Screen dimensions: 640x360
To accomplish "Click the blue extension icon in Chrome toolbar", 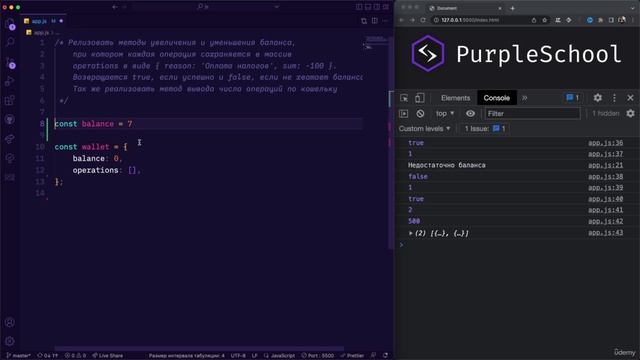I will [x=590, y=20].
